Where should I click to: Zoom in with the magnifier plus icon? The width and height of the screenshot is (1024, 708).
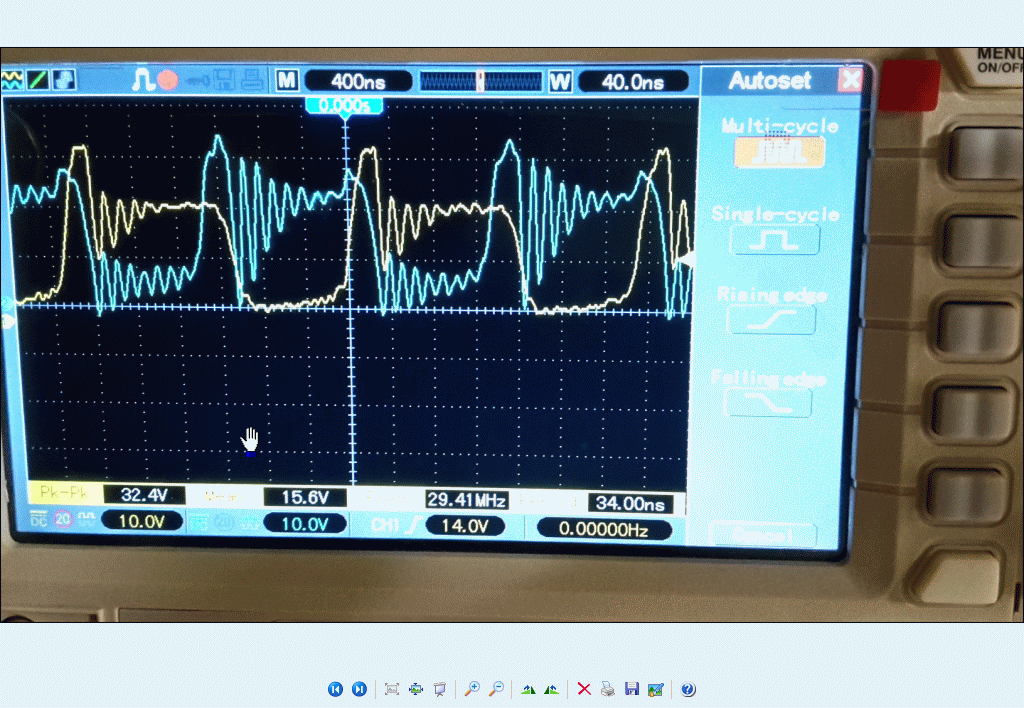click(x=472, y=689)
